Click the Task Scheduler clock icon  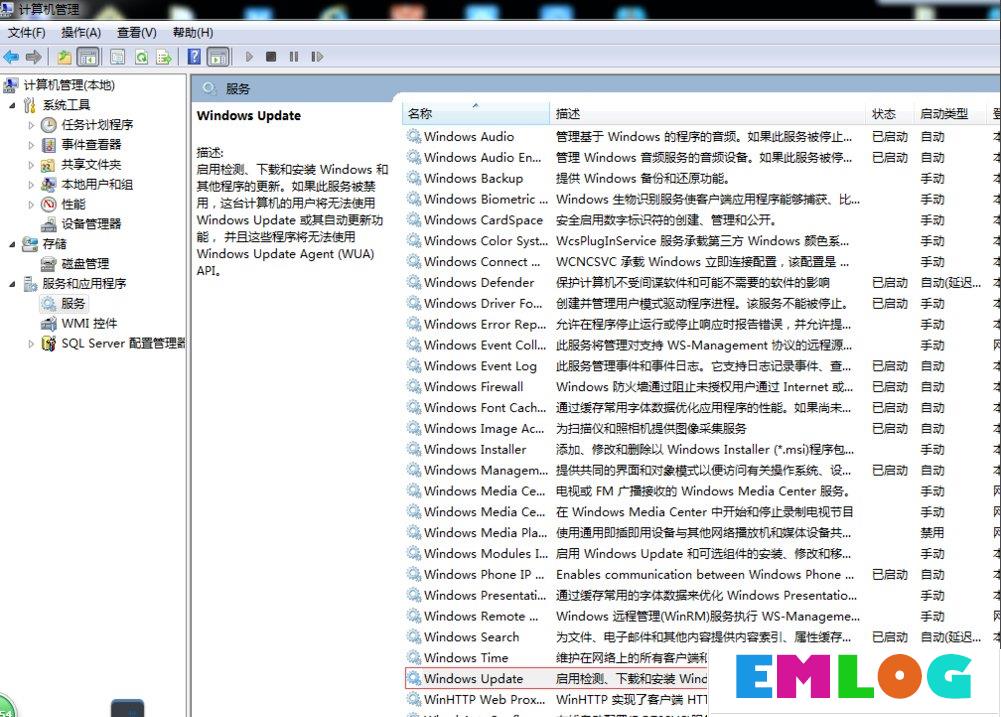click(x=49, y=125)
